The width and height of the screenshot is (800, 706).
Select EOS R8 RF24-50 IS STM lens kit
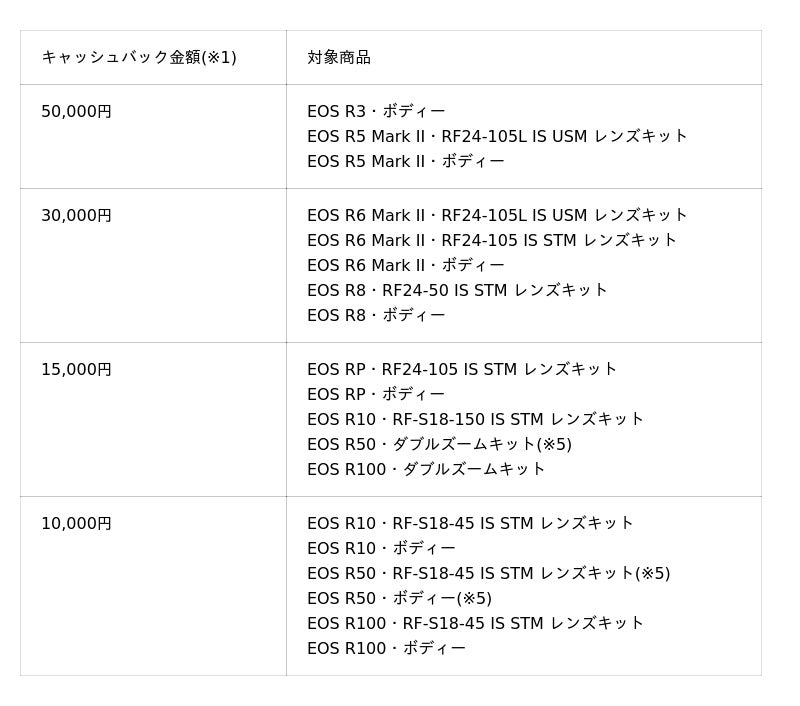click(x=457, y=290)
